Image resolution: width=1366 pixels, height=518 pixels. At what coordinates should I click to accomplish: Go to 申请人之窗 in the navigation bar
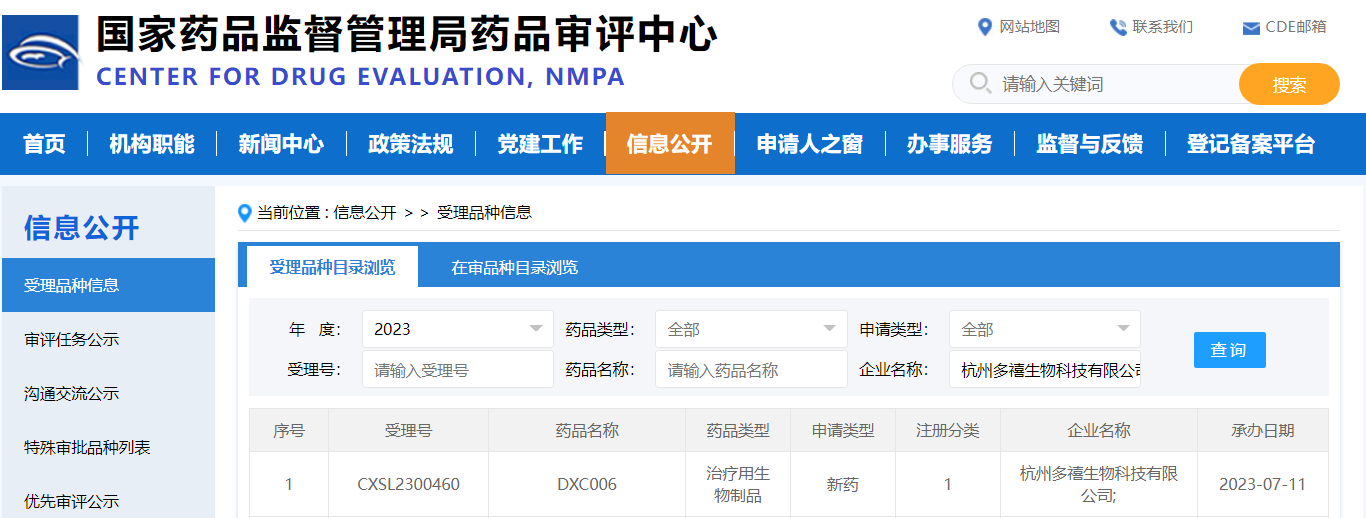coord(809,144)
